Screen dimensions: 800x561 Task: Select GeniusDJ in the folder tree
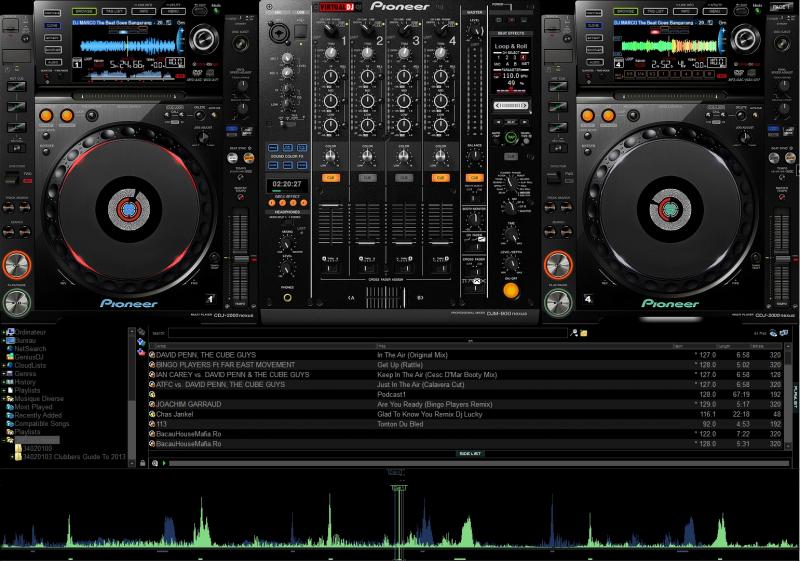pos(29,357)
